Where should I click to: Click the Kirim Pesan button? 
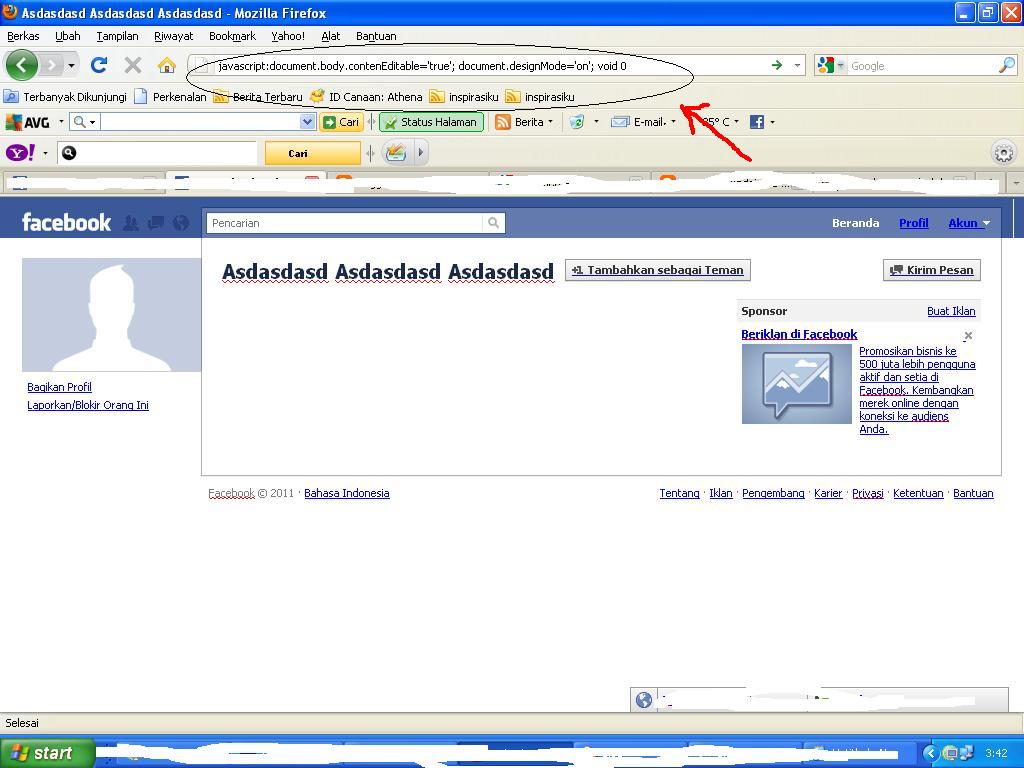(x=932, y=270)
